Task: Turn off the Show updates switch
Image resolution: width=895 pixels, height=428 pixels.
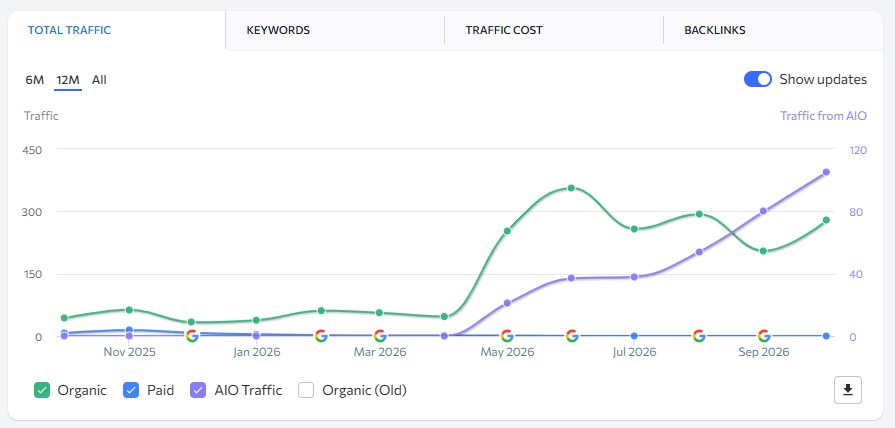Action: [x=757, y=79]
